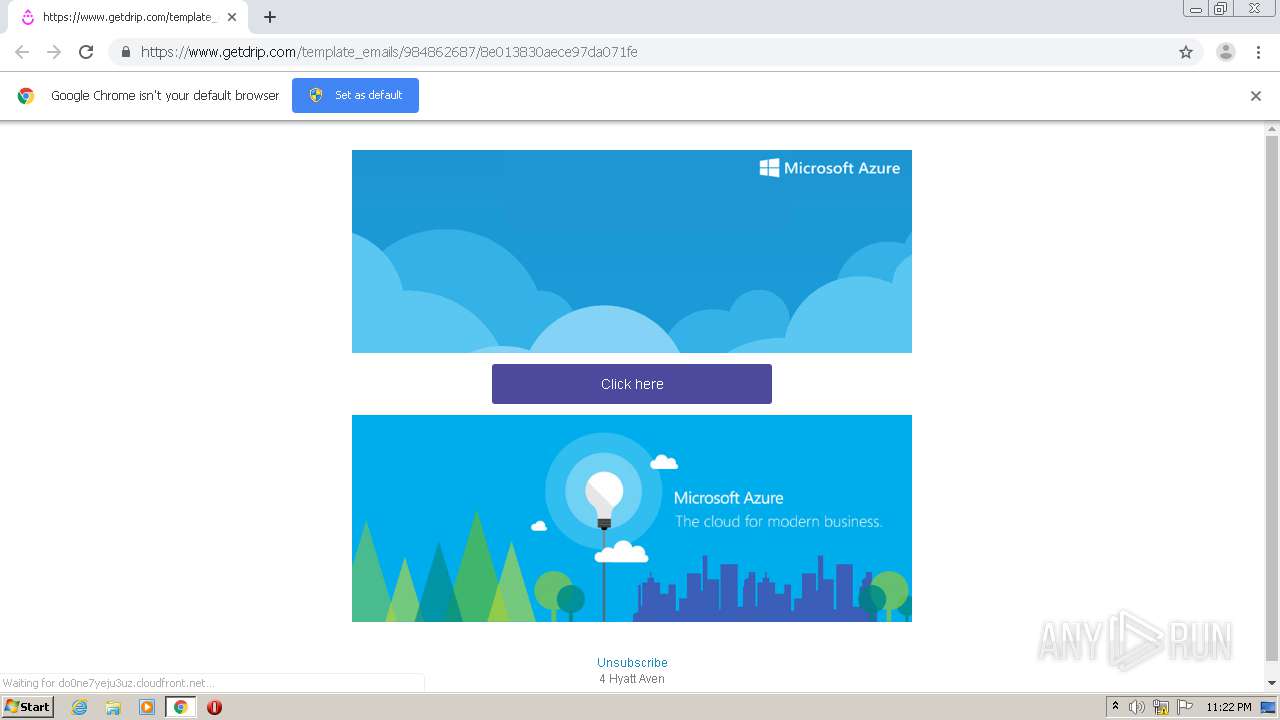Select the getdrip.com template tab

tap(127, 17)
